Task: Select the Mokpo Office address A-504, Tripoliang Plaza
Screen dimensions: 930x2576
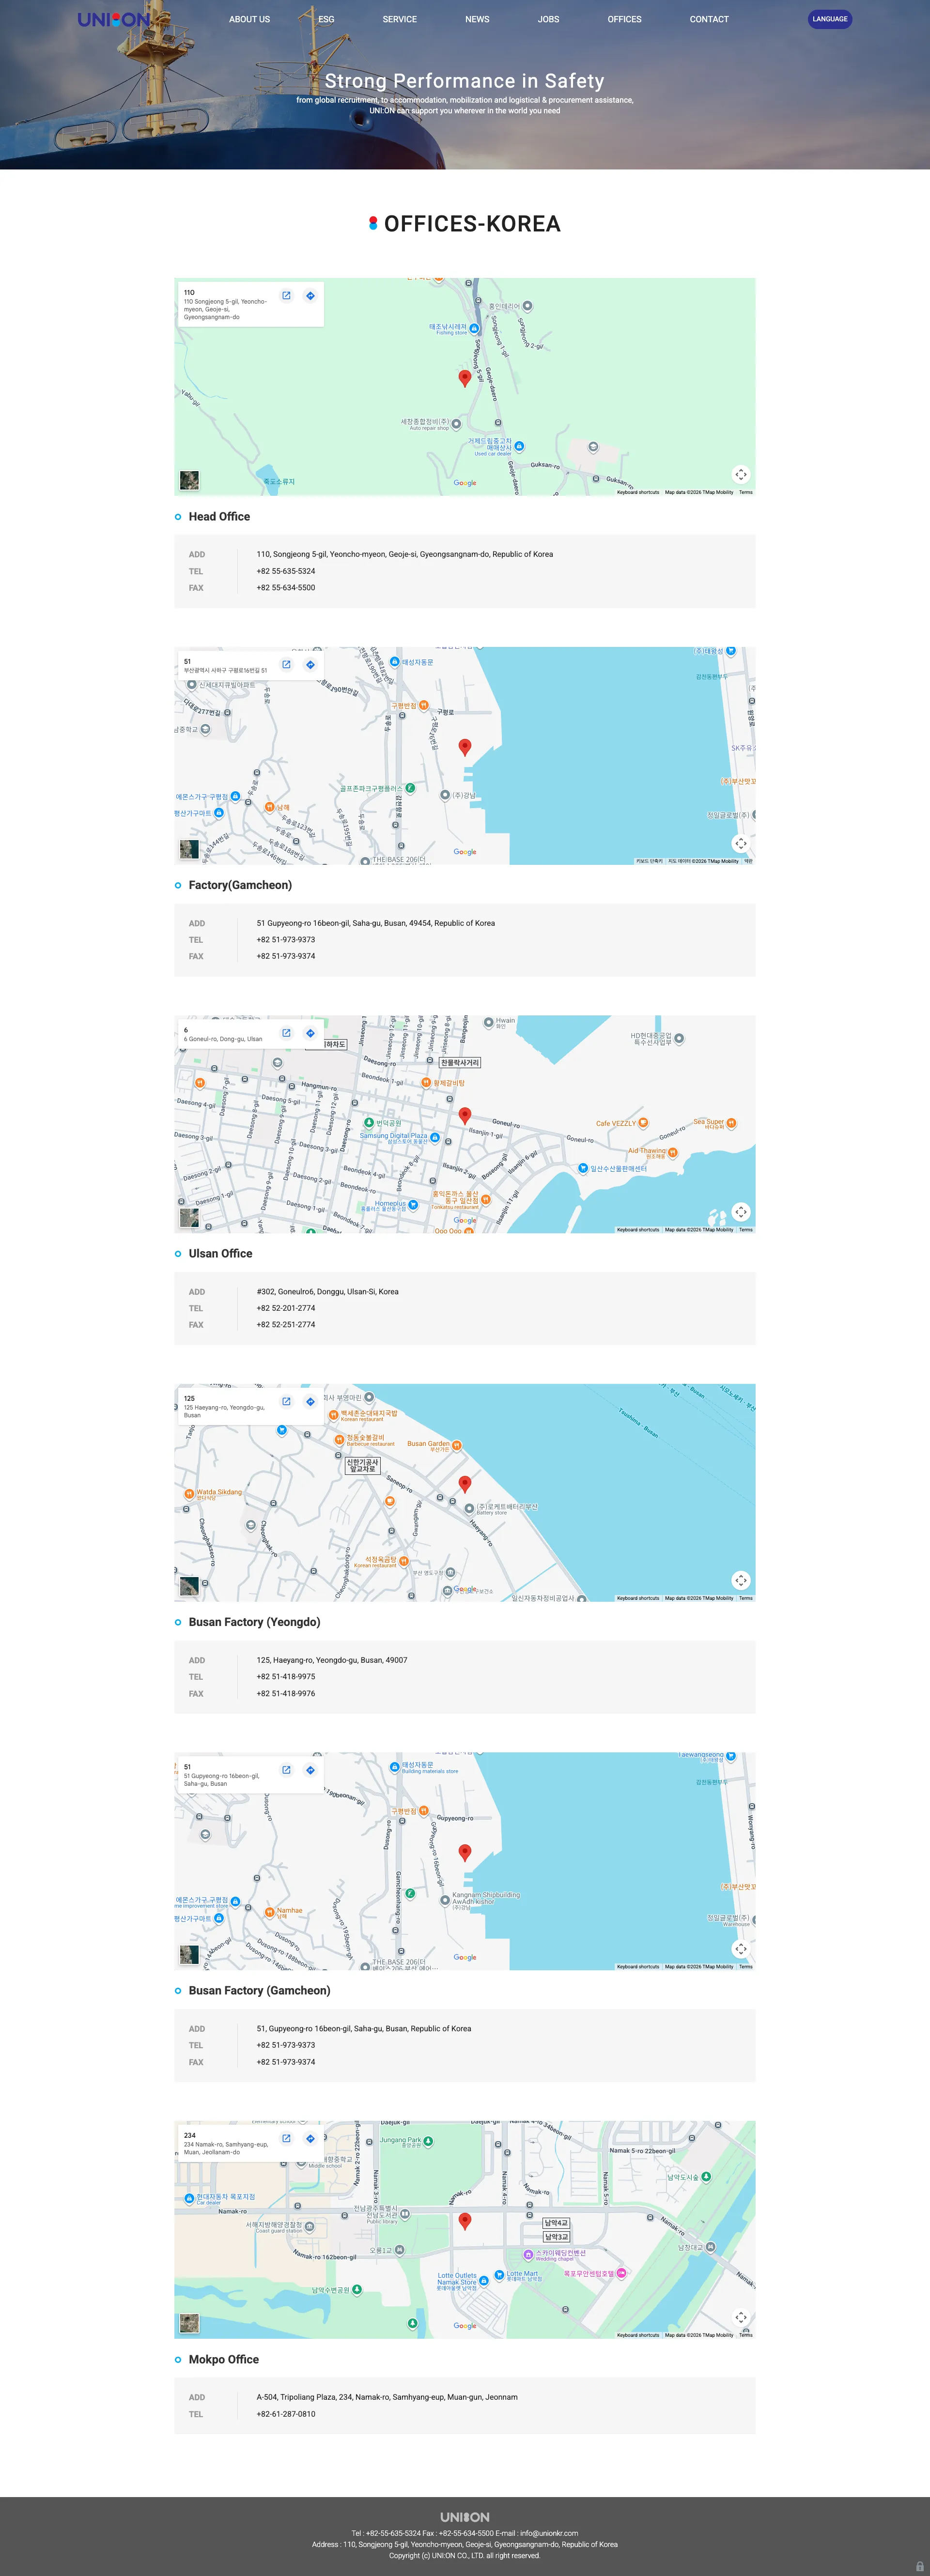Action: click(387, 2397)
